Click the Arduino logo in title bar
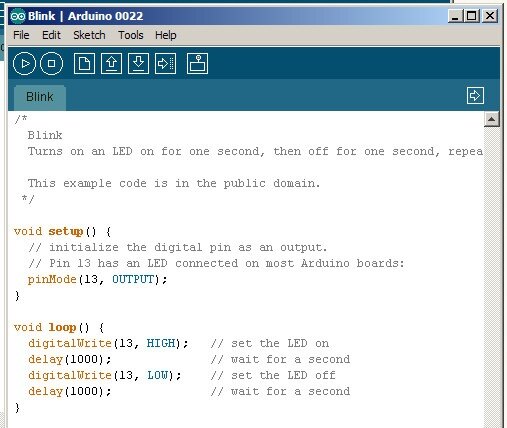This screenshot has height=428, width=507. (17, 16)
